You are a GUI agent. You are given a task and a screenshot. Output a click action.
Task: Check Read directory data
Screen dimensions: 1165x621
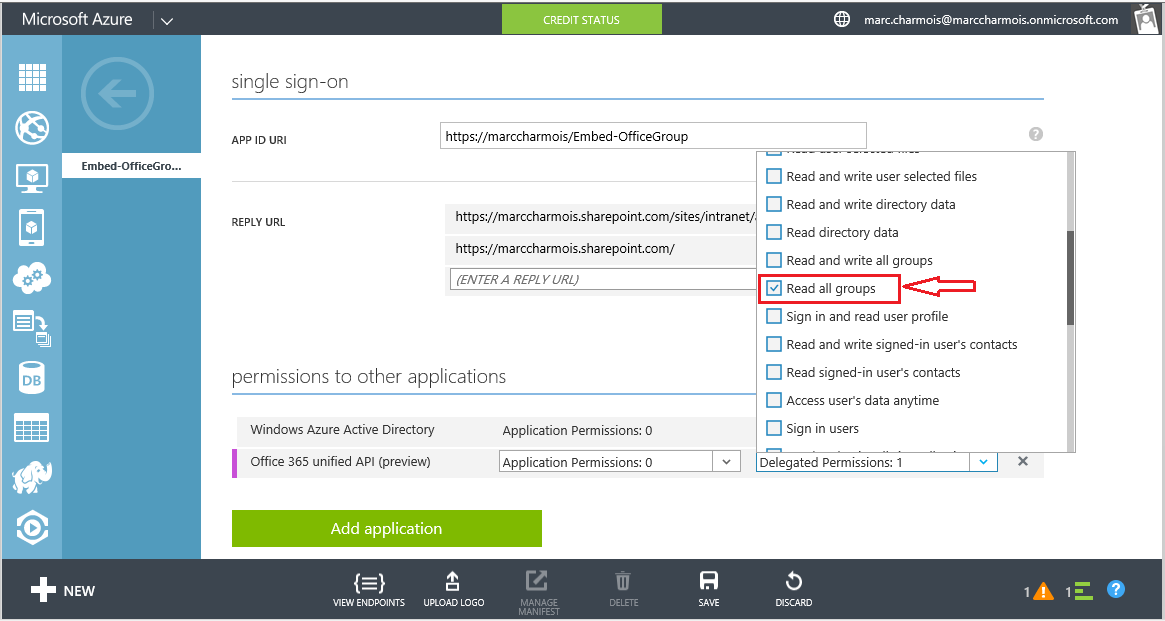point(773,233)
